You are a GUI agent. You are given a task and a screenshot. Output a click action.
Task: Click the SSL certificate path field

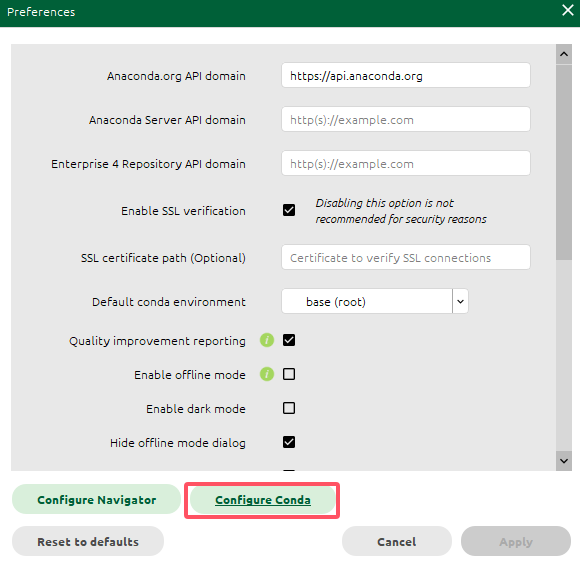tap(406, 257)
